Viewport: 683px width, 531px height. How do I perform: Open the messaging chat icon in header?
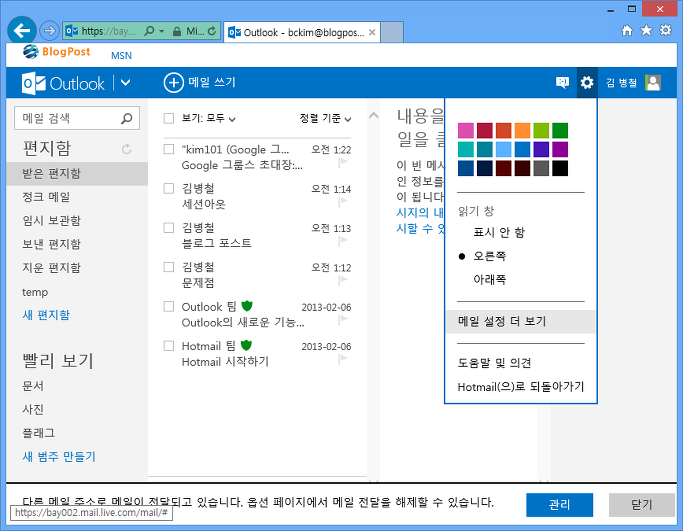562,82
